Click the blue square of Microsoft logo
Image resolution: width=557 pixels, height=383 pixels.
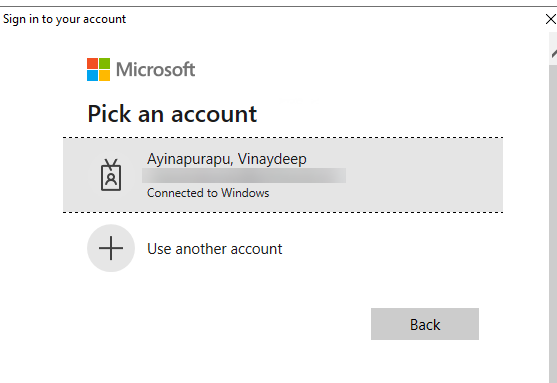tap(92, 75)
